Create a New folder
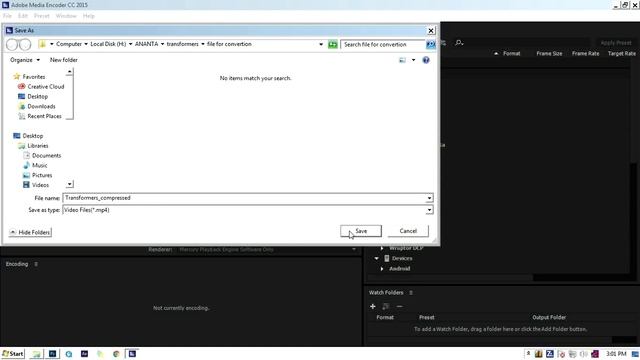This screenshot has height=360, width=640. (x=64, y=60)
